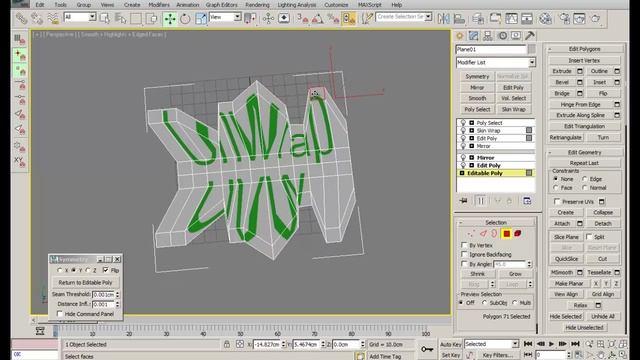This screenshot has height=360, width=640.
Task: Select the X axis radio in Symmetry dialog
Action: 60,270
